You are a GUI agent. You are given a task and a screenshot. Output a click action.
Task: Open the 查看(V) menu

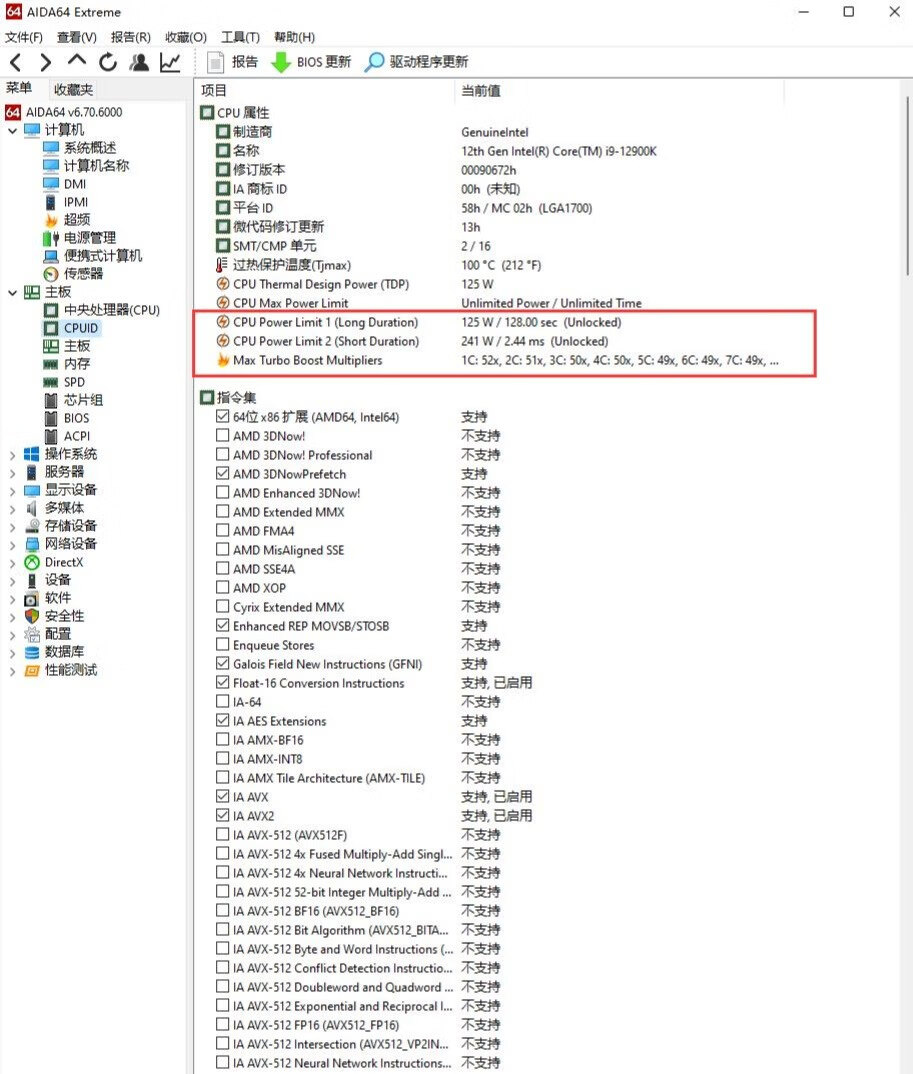tap(77, 37)
